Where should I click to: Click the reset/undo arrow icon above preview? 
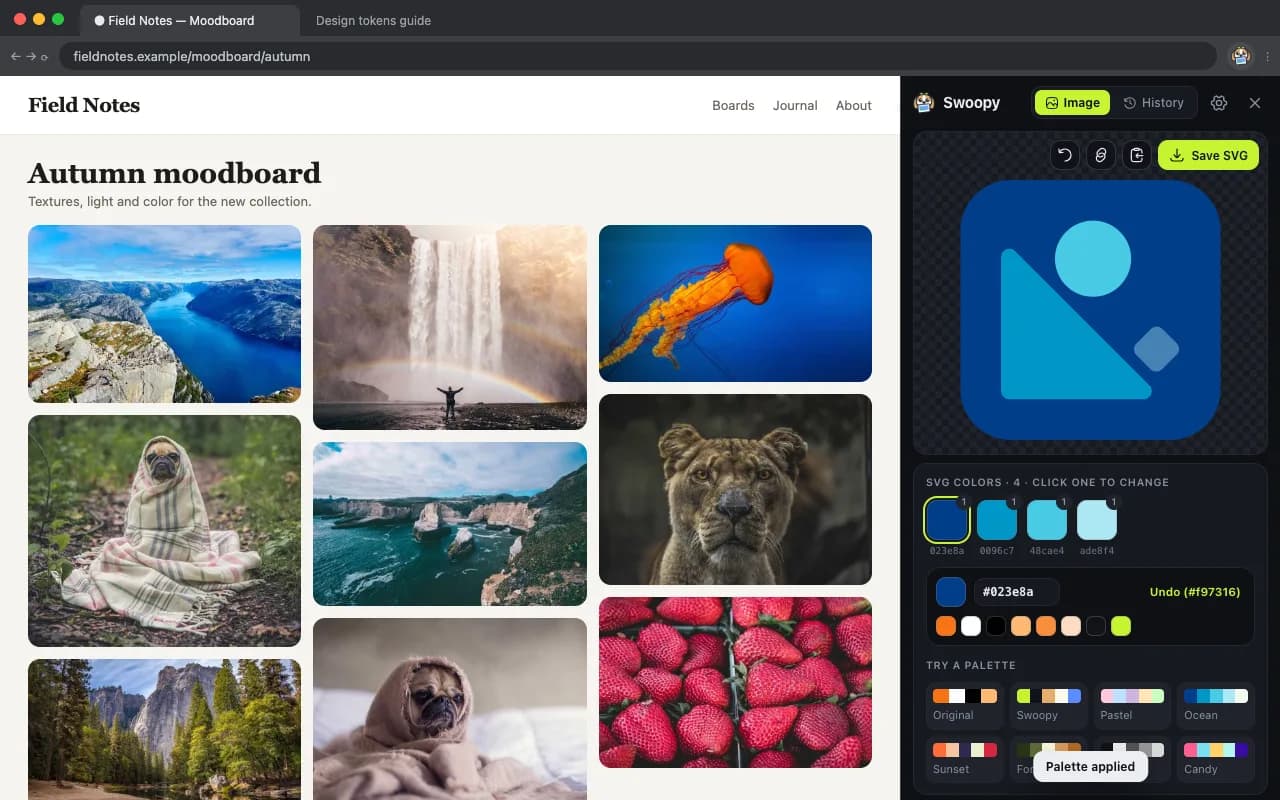(1065, 155)
